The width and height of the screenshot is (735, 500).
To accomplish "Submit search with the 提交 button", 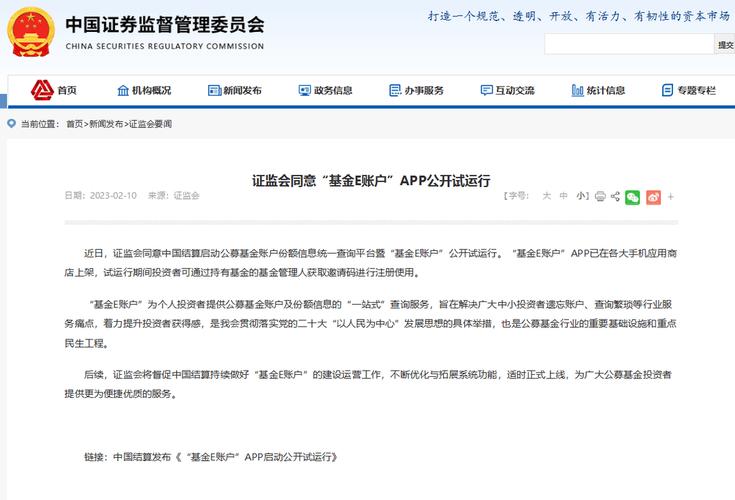I will (x=725, y=44).
